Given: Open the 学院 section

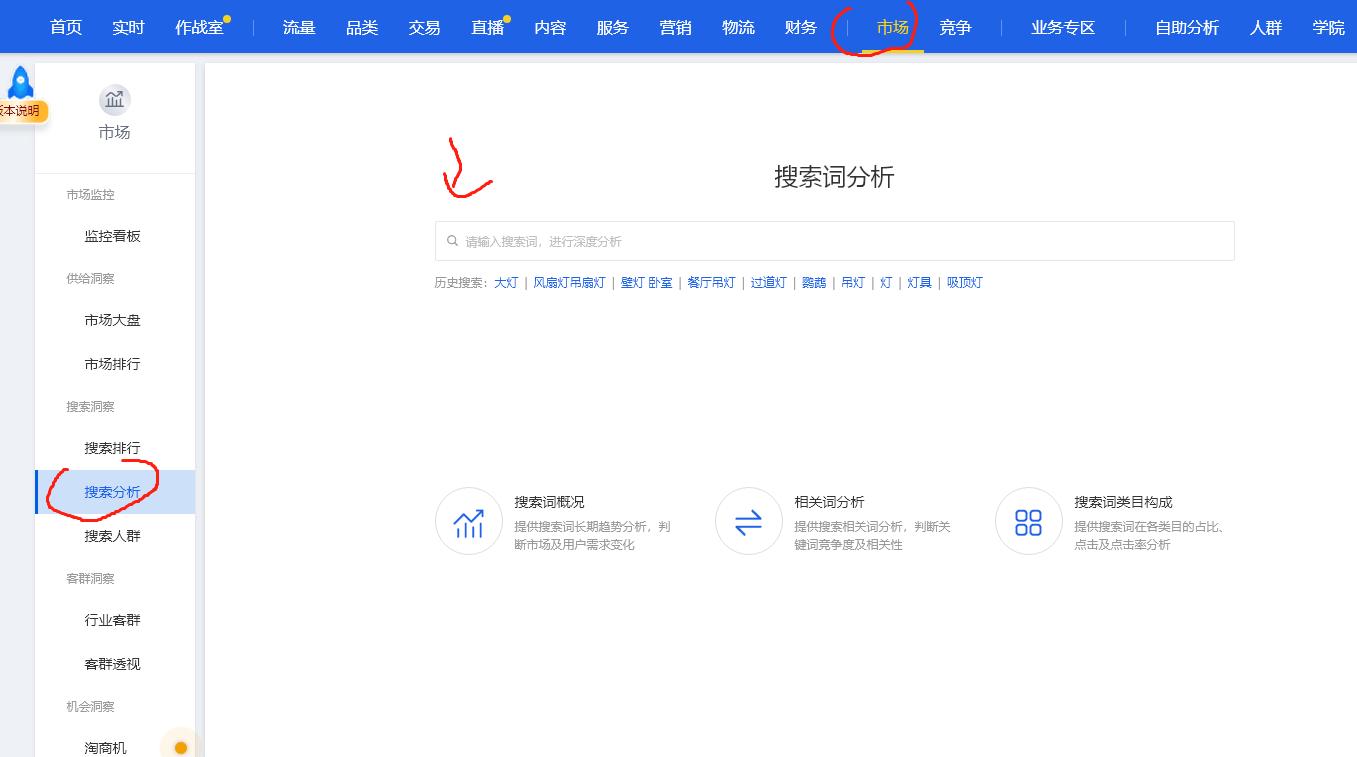Looking at the screenshot, I should coord(1329,27).
